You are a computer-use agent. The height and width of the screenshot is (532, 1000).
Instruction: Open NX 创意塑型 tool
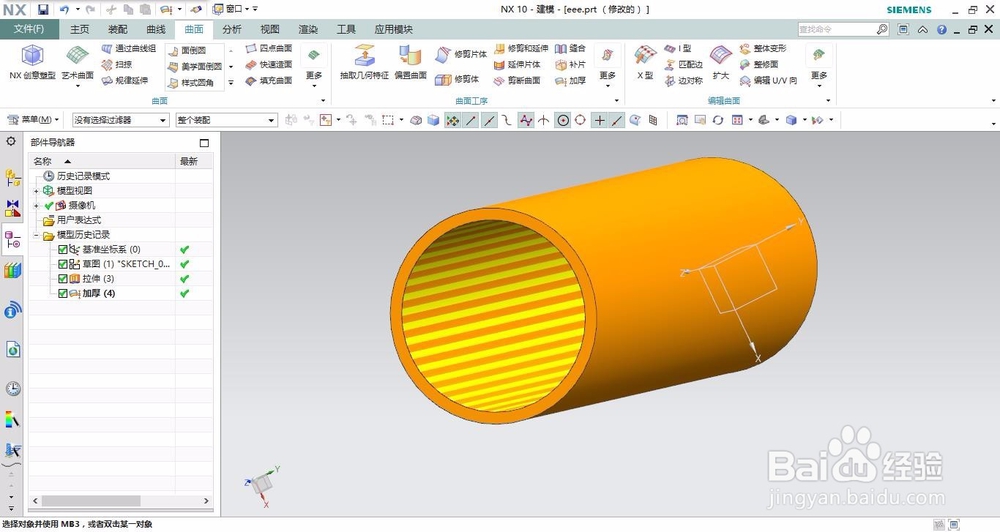(x=33, y=63)
